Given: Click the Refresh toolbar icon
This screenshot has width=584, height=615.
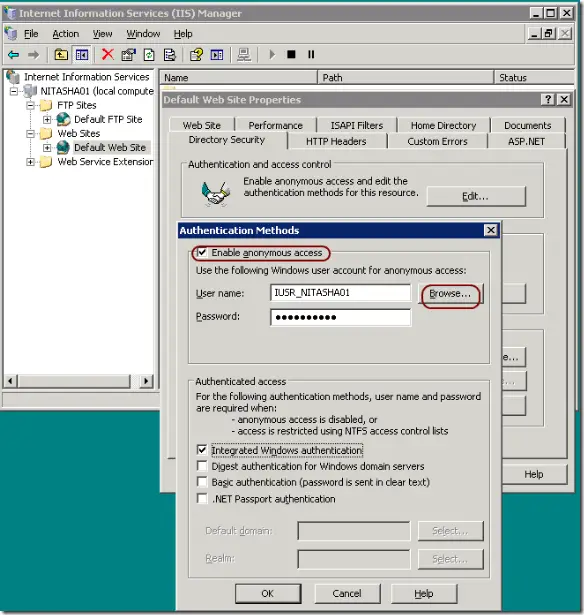Looking at the screenshot, I should [x=149, y=55].
